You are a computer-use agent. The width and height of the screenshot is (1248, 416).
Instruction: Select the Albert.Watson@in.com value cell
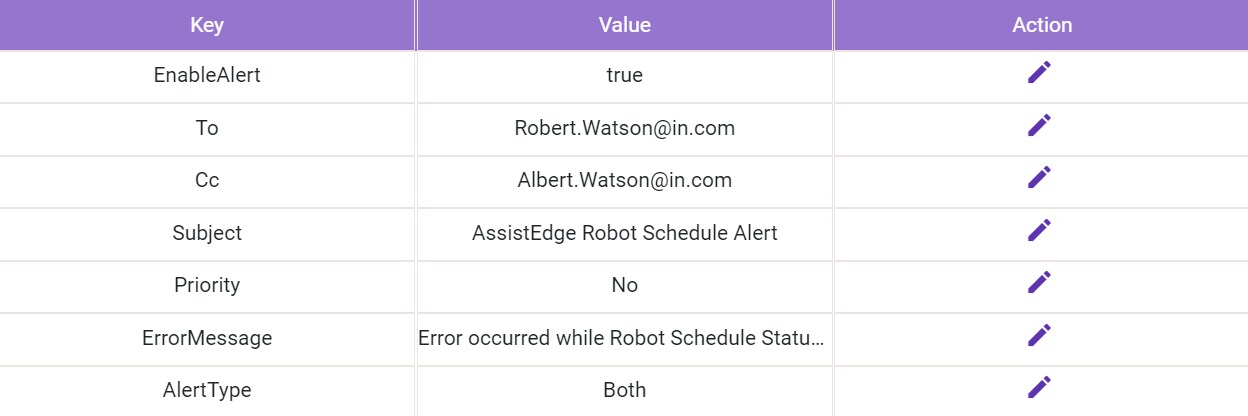tap(625, 181)
